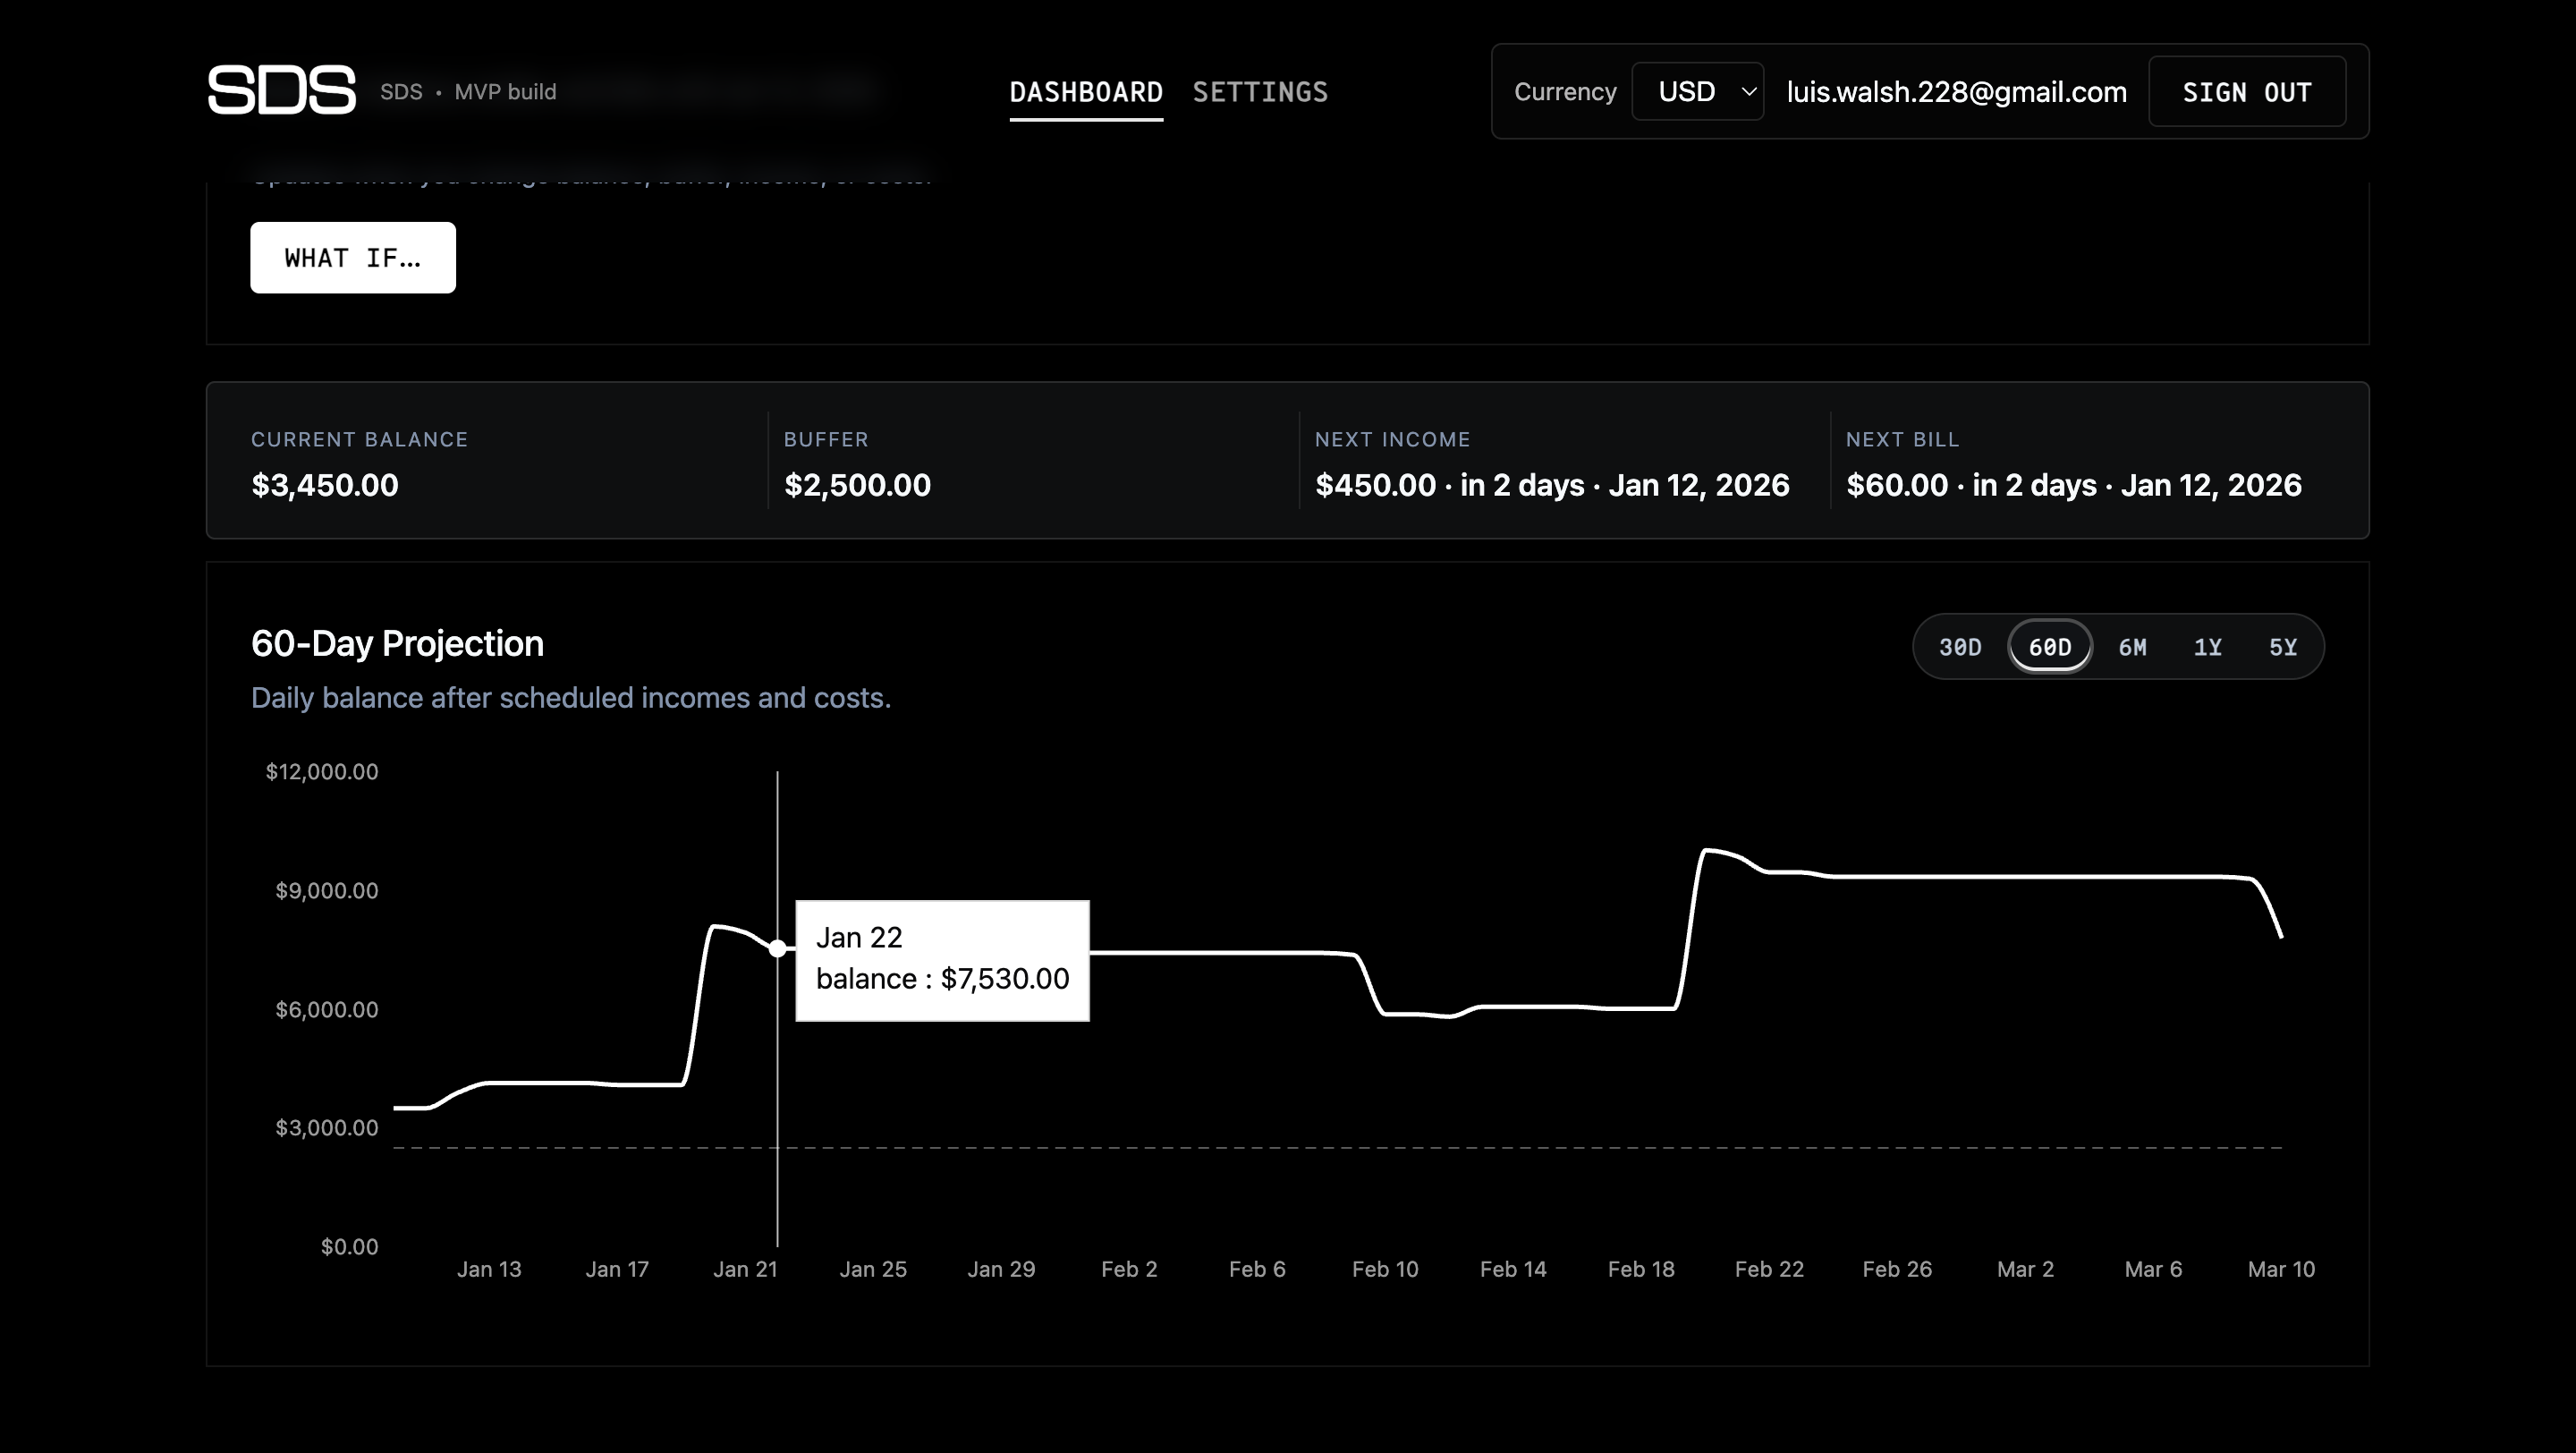Click the Jan 17 x-axis label
Screen dimensions: 2576x1453
click(617, 1269)
